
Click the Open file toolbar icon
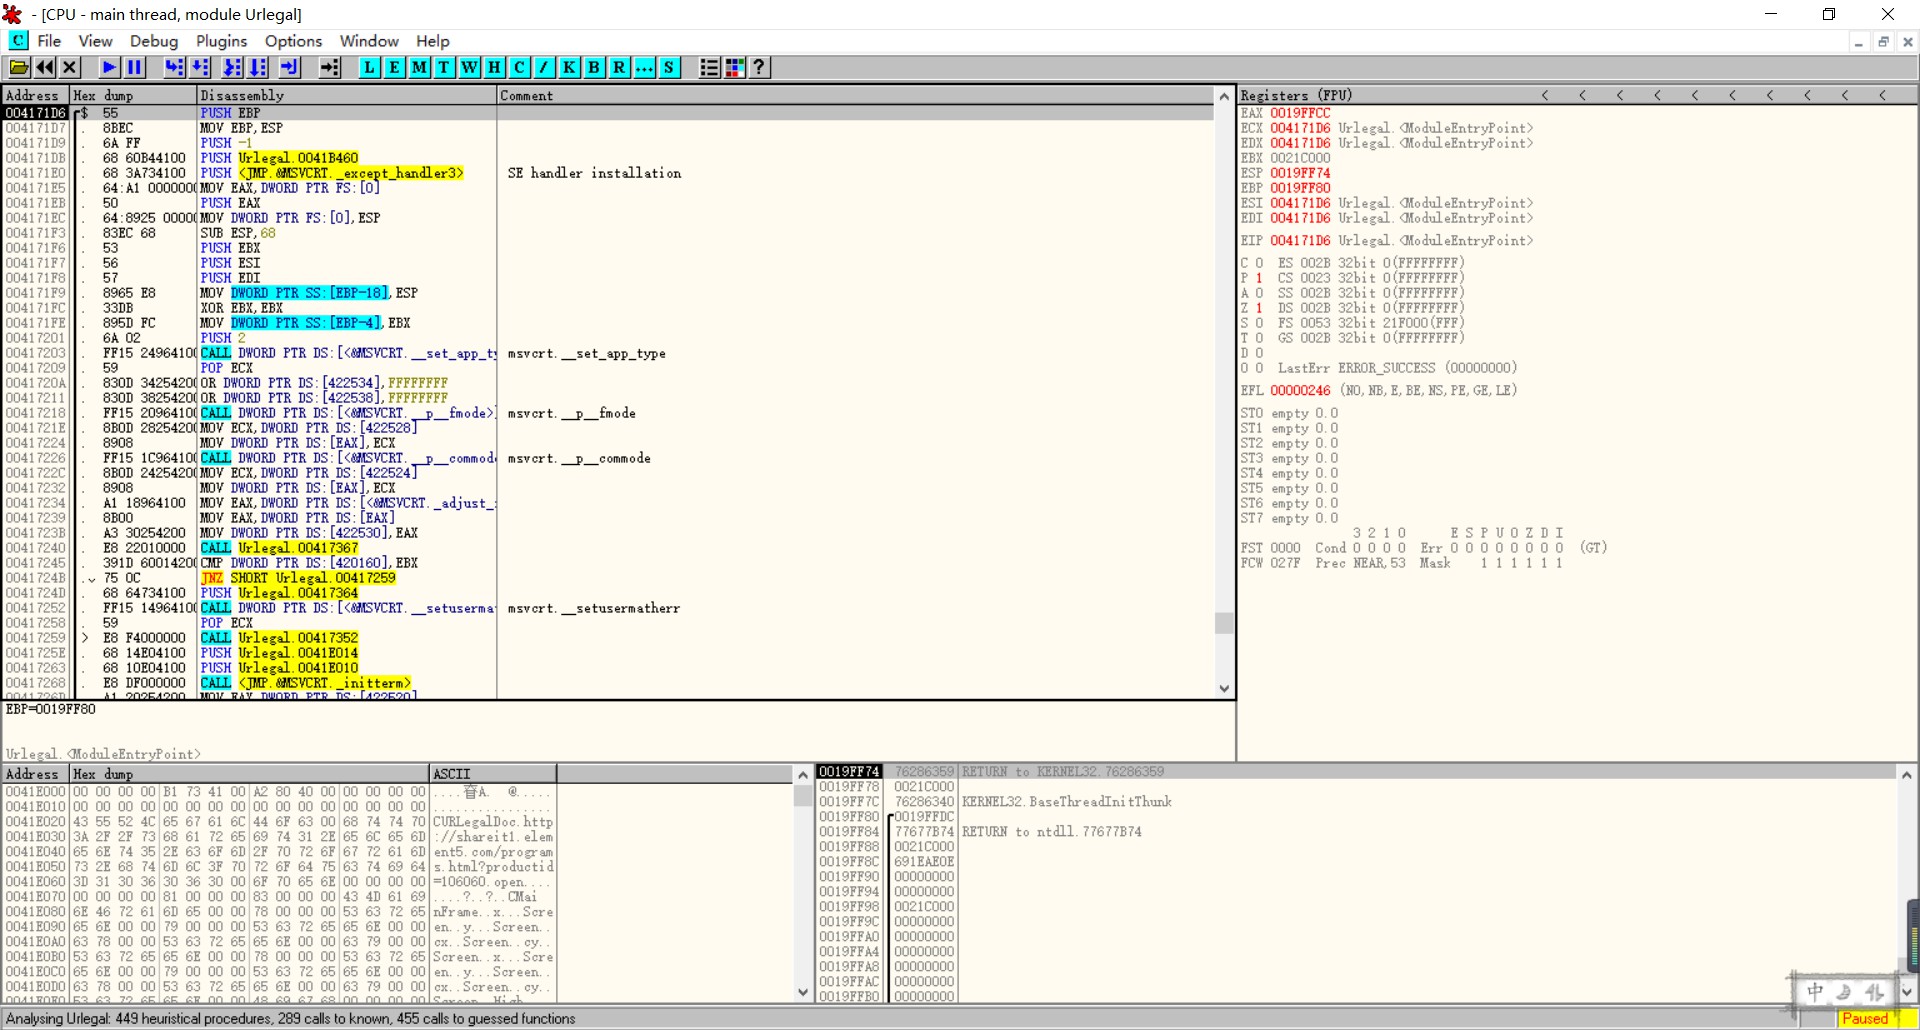pos(19,68)
